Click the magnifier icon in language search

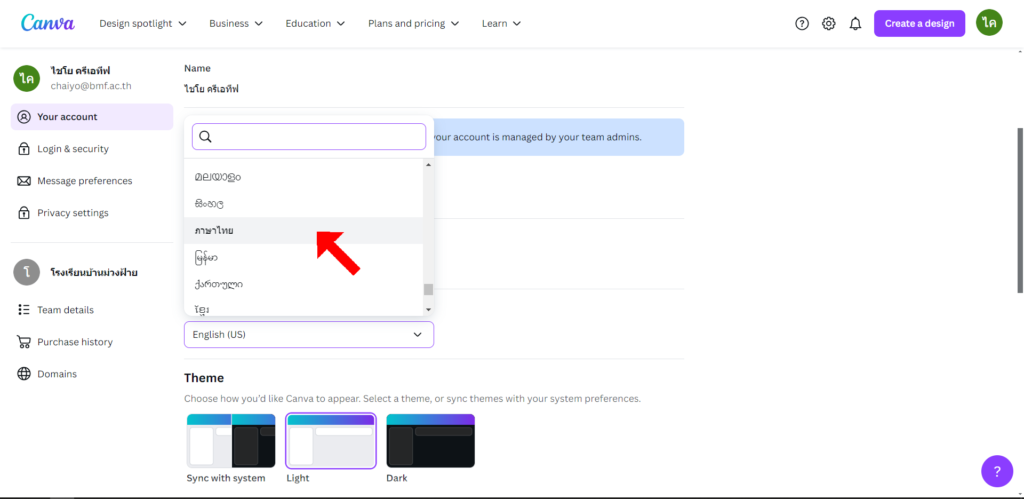tap(205, 137)
